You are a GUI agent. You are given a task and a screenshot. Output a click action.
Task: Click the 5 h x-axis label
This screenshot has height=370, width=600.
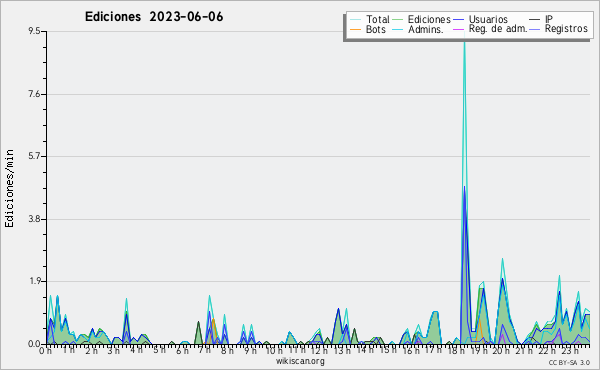(159, 350)
